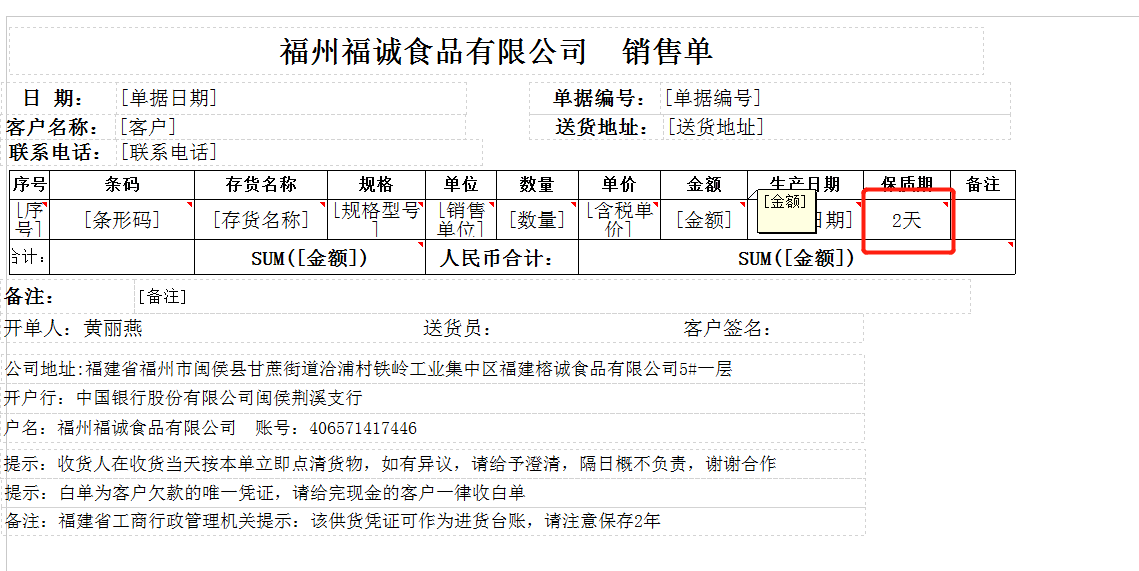This screenshot has height=571, width=1139.
Task: Select the title 福州福诚食品有限公司 销售单
Action: click(x=496, y=52)
